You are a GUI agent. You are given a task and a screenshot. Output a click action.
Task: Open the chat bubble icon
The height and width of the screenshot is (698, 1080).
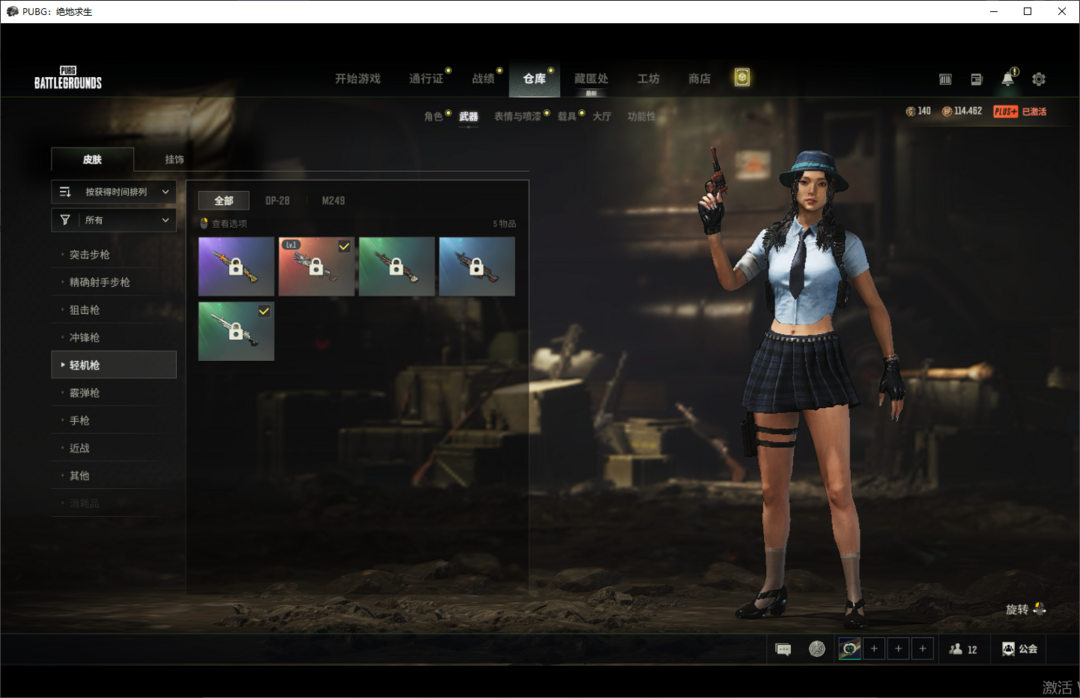coord(783,649)
